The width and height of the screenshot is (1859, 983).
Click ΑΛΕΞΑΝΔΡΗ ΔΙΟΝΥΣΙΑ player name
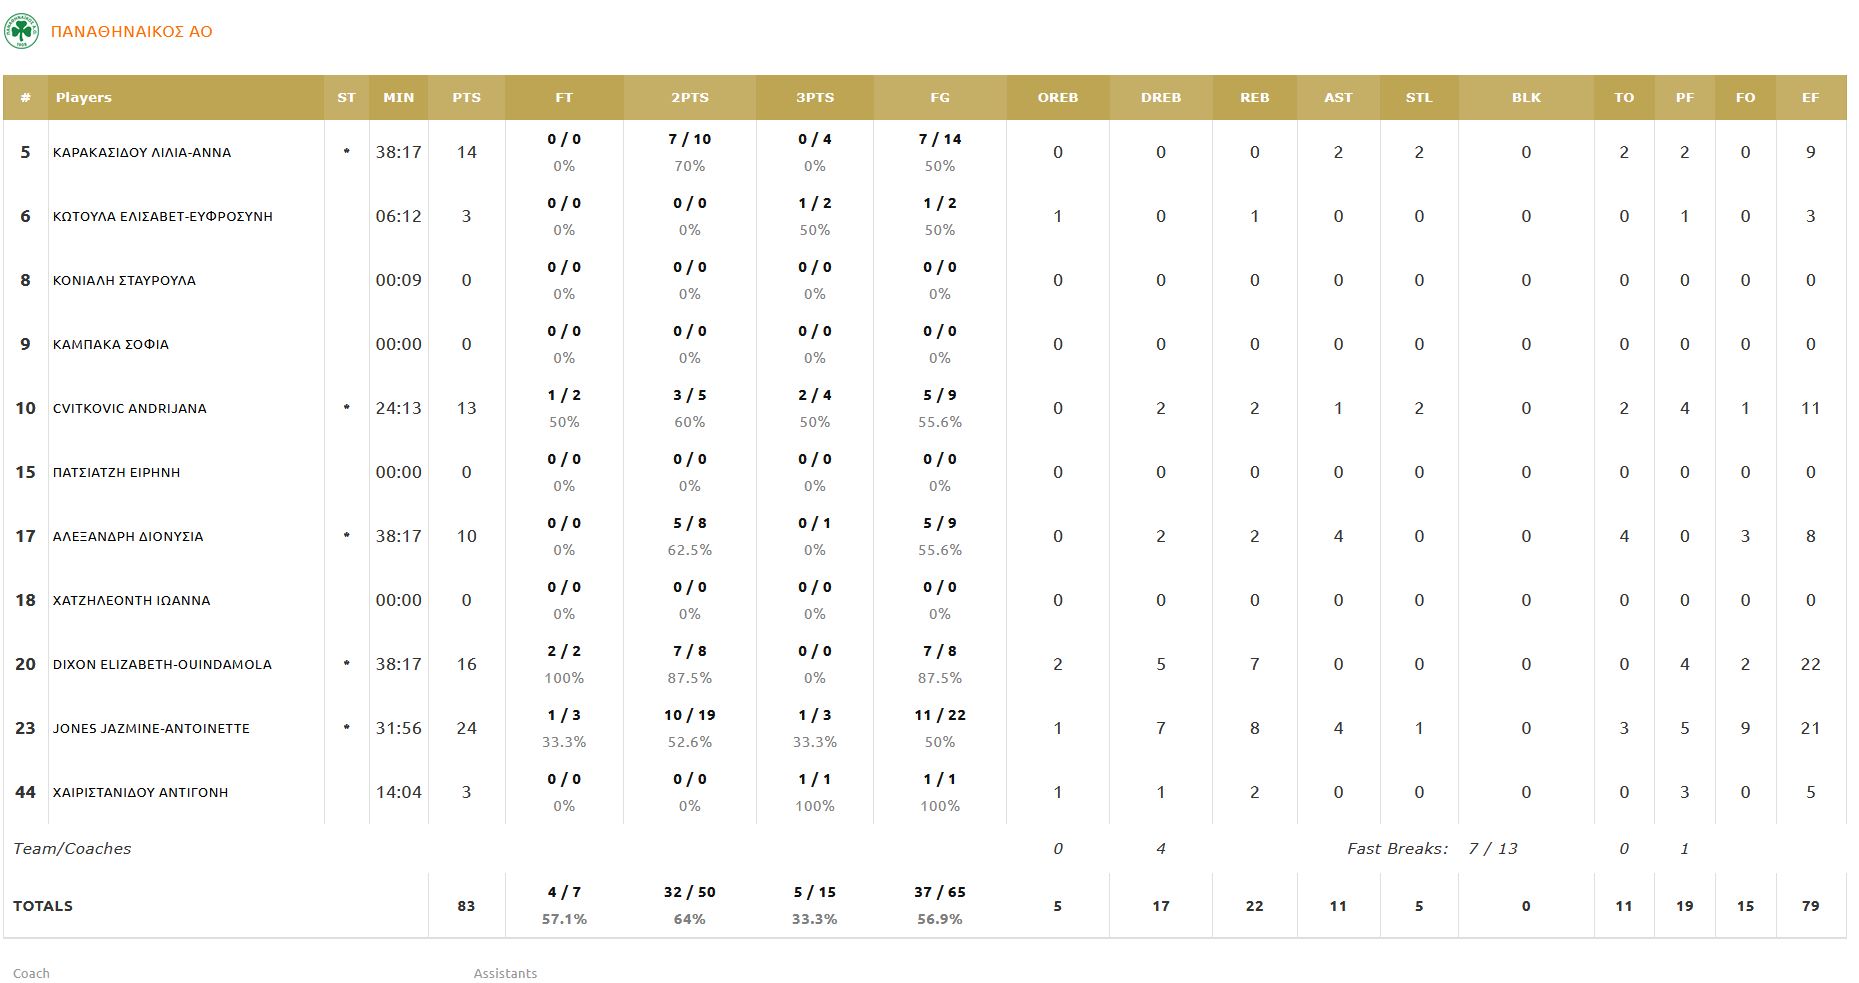pos(128,537)
